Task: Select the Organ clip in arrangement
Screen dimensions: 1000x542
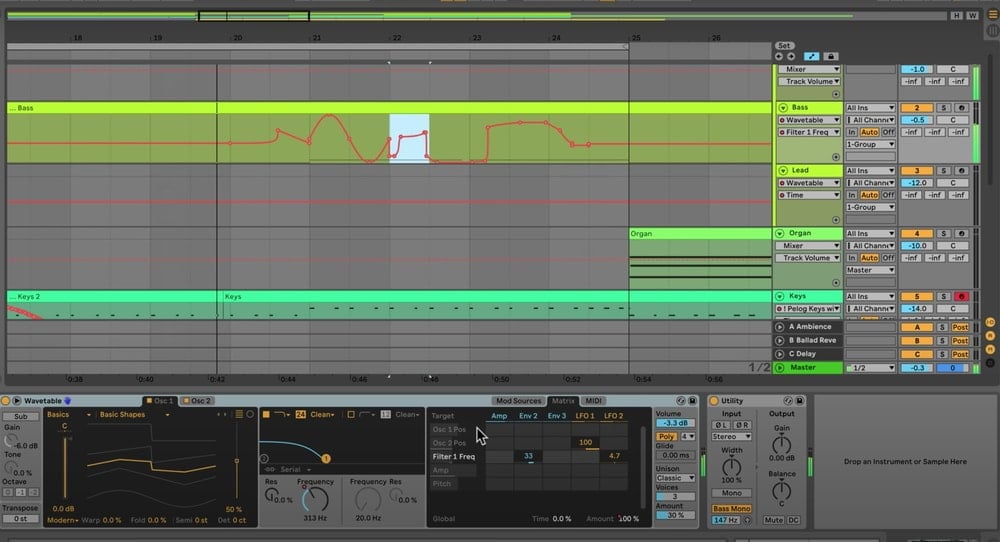Action: coord(700,234)
